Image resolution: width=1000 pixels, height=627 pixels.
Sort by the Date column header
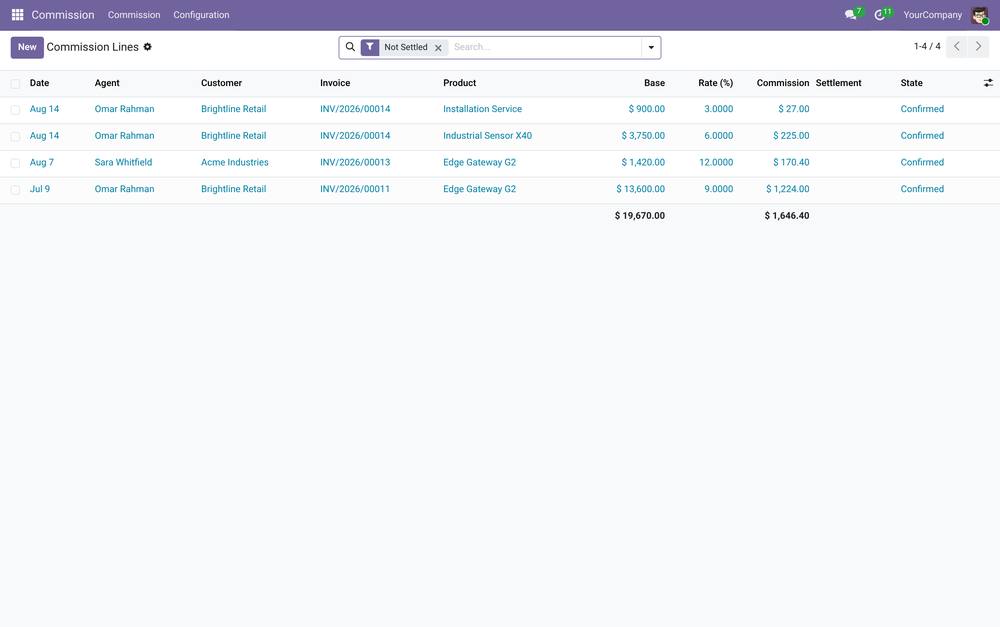pyautogui.click(x=40, y=83)
